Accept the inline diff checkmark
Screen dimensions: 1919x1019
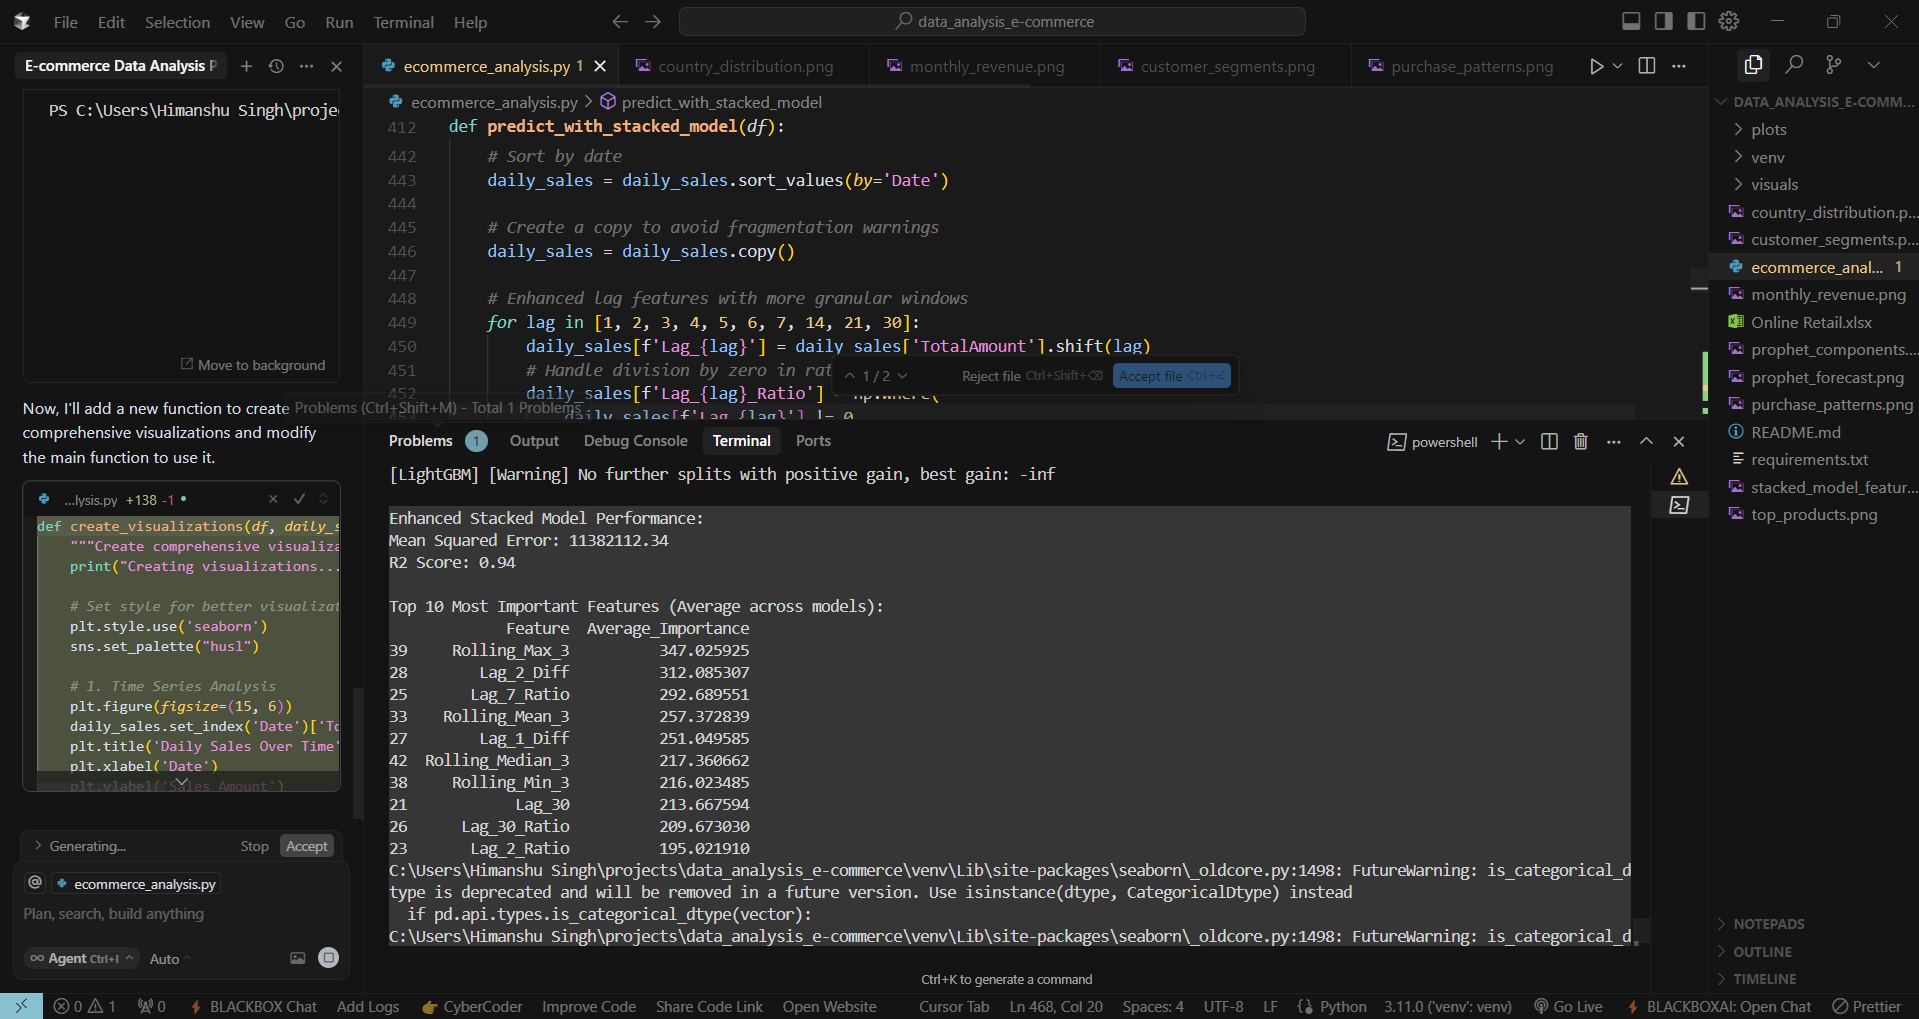pos(299,499)
